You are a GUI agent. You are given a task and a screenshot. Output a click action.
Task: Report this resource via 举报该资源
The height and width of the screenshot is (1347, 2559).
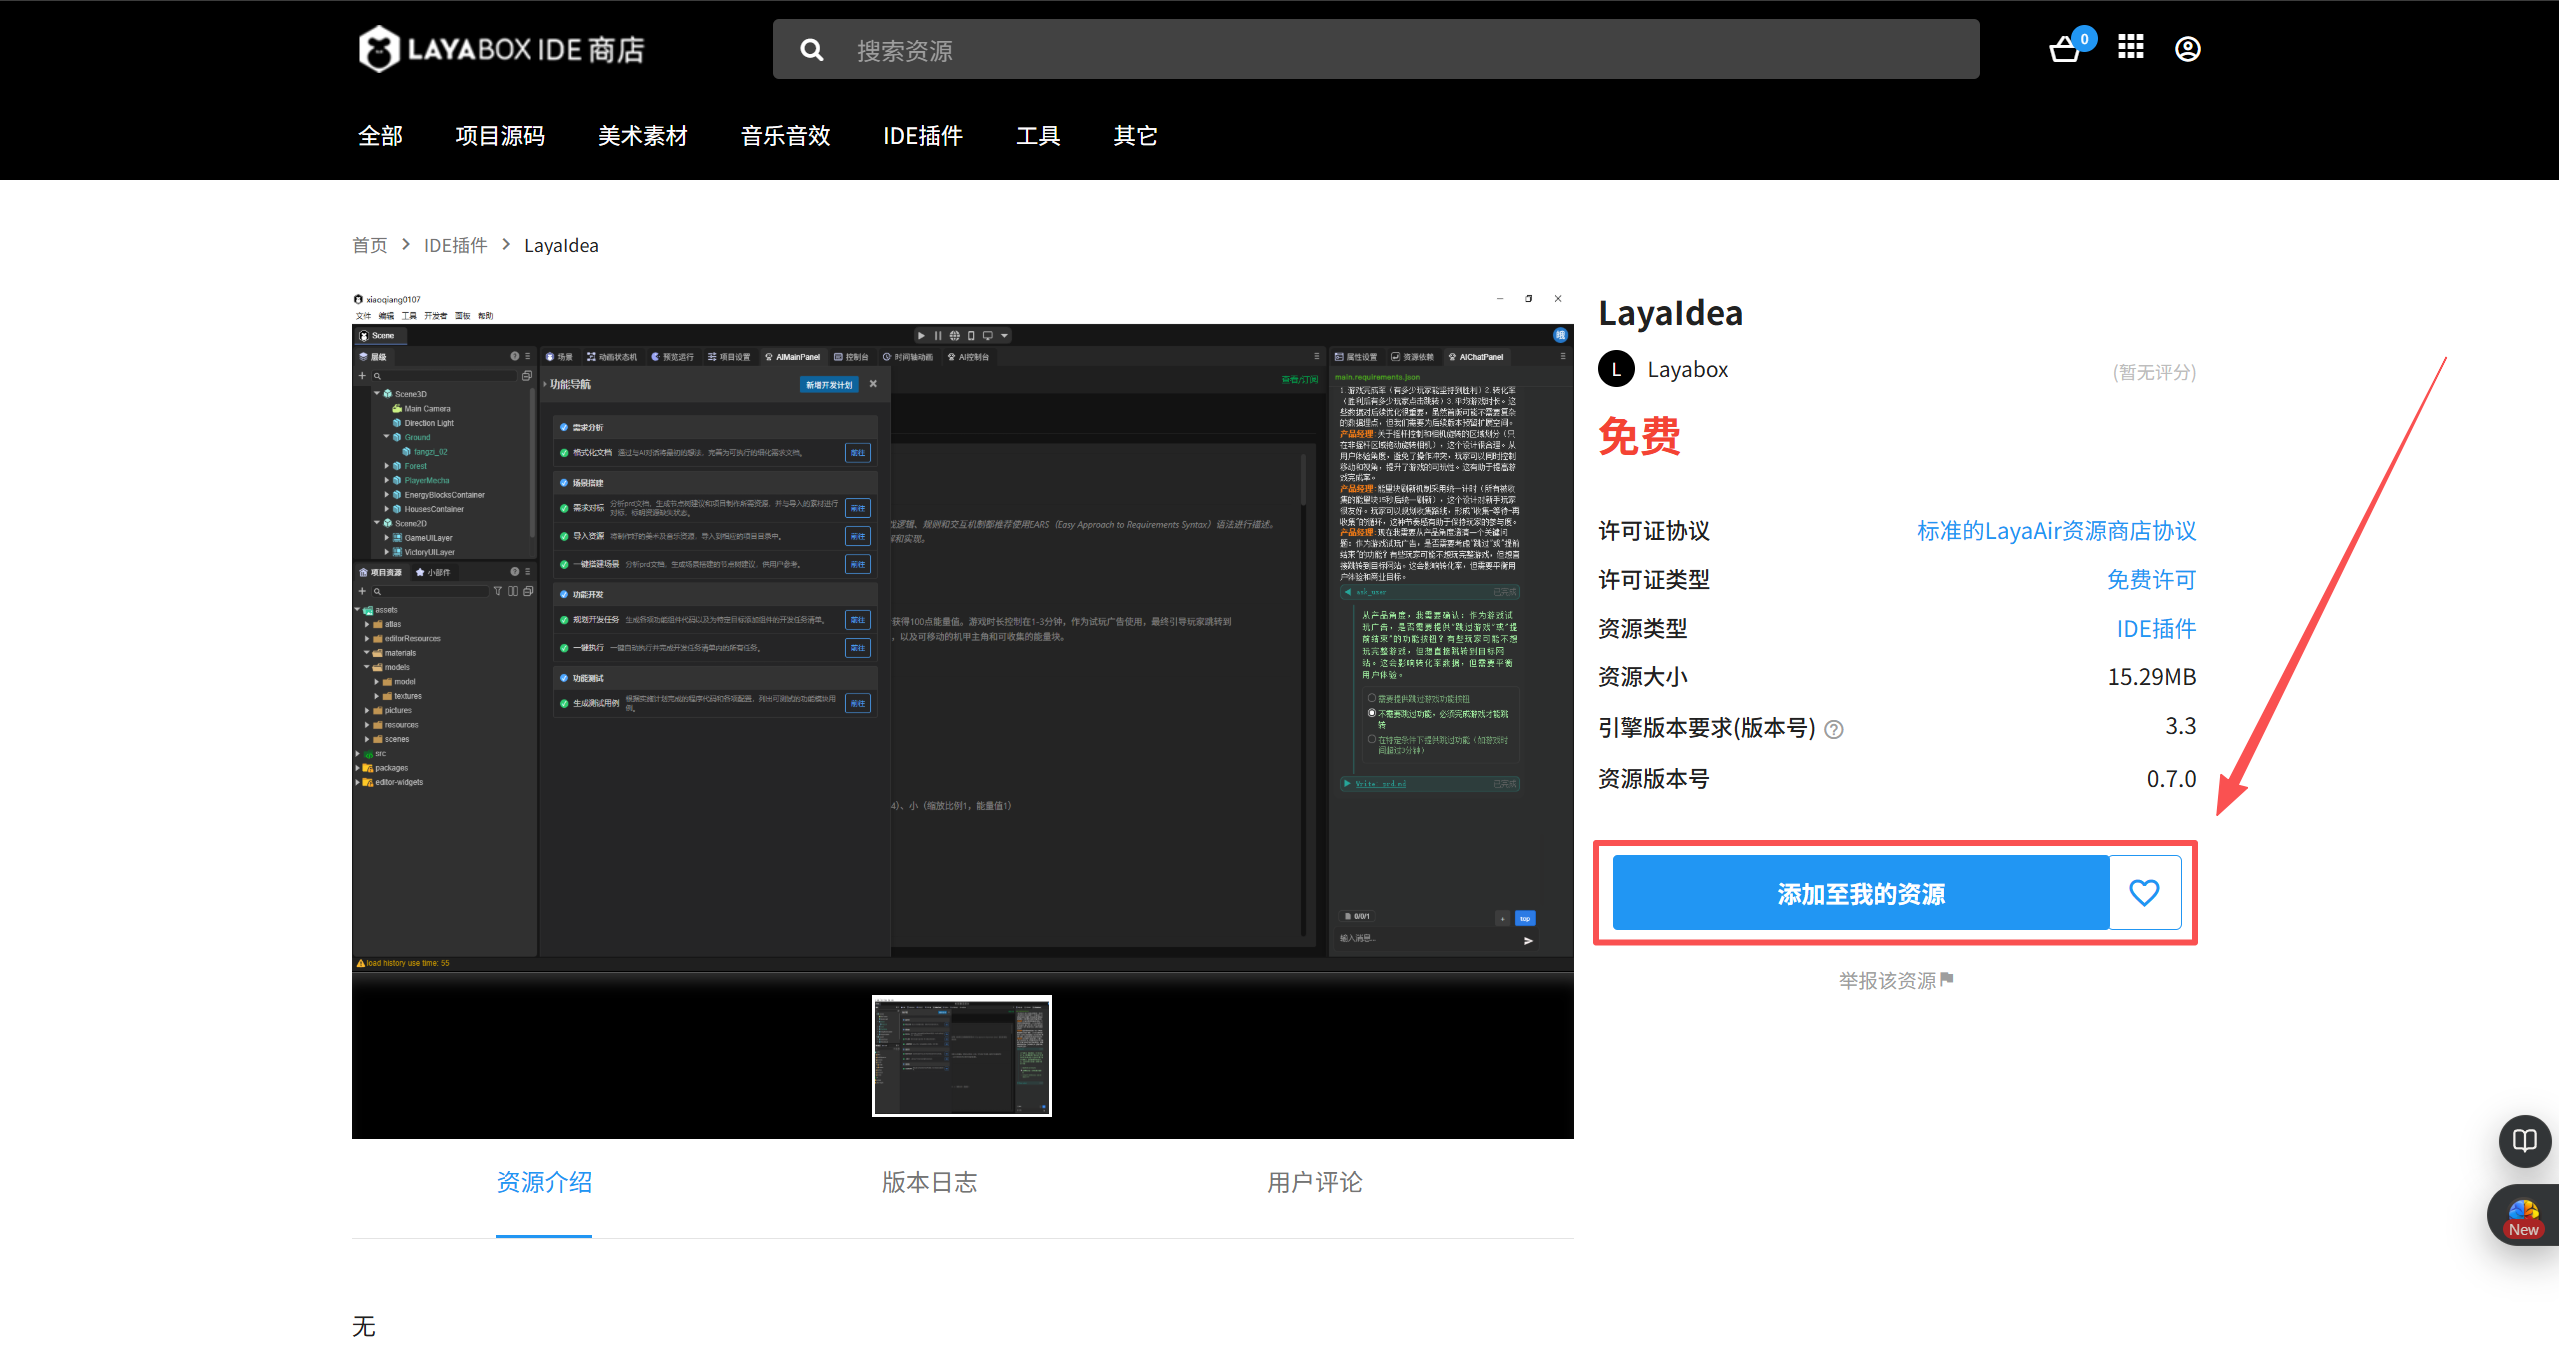pos(1896,981)
